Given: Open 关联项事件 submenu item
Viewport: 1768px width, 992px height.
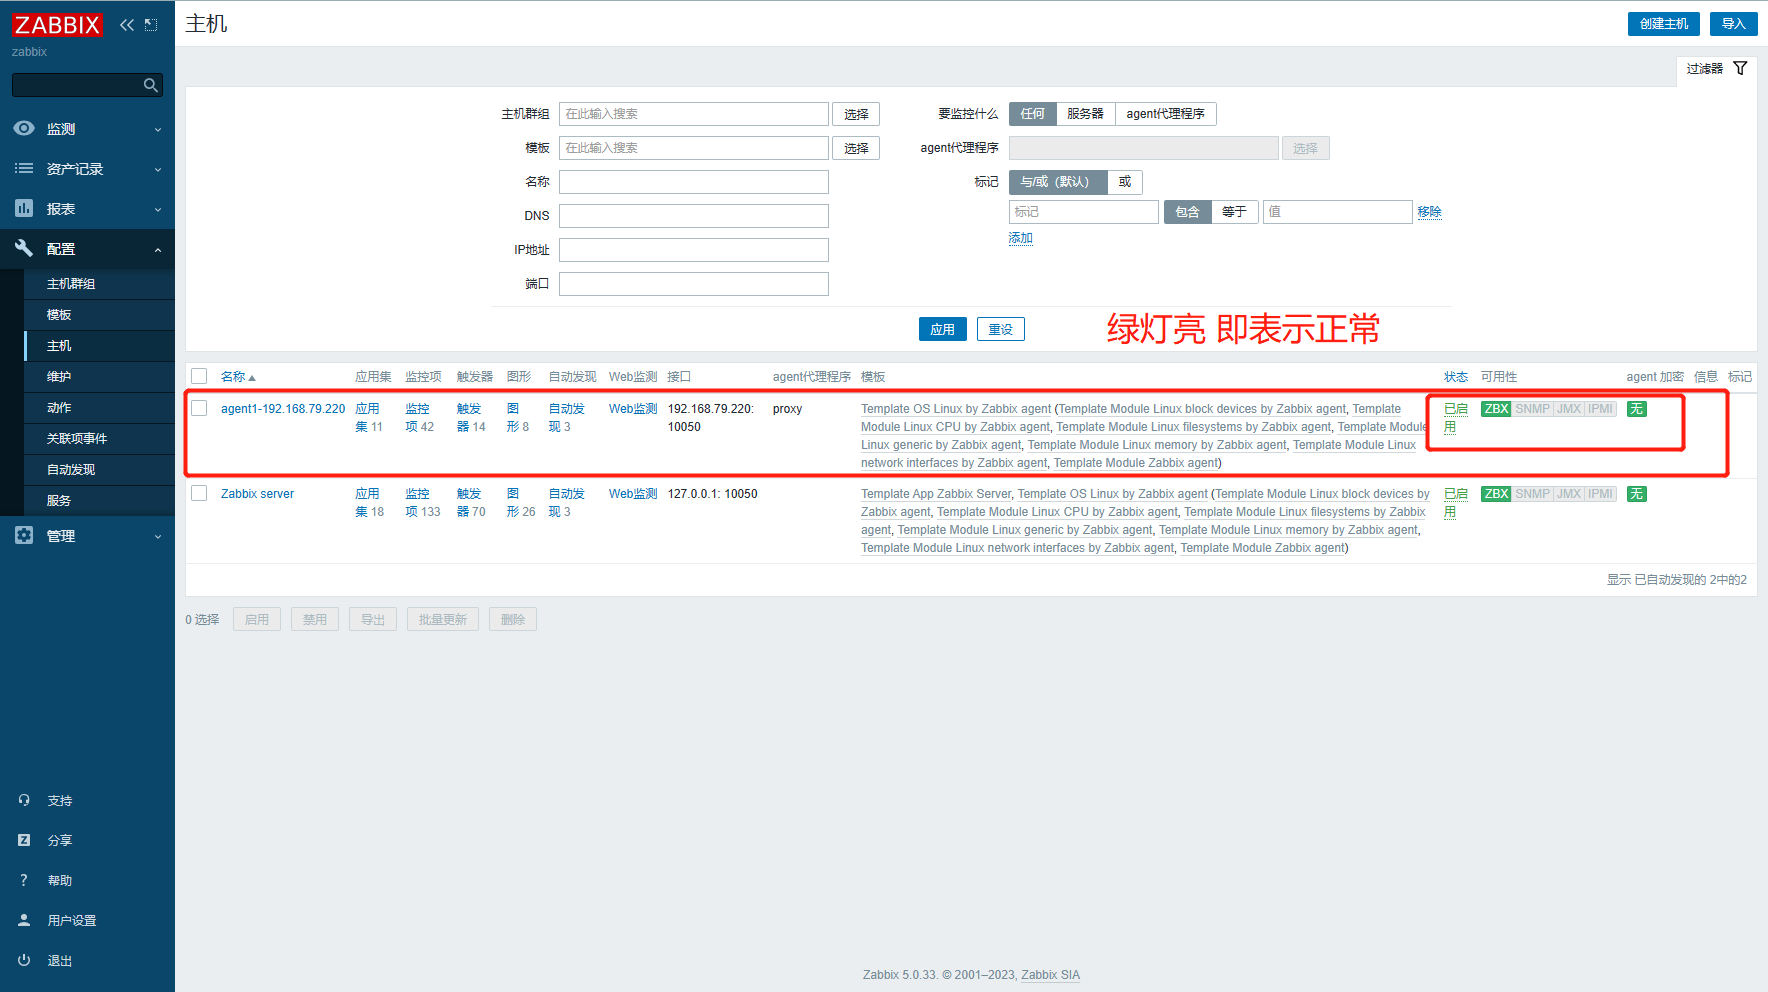Looking at the screenshot, I should coord(100,439).
